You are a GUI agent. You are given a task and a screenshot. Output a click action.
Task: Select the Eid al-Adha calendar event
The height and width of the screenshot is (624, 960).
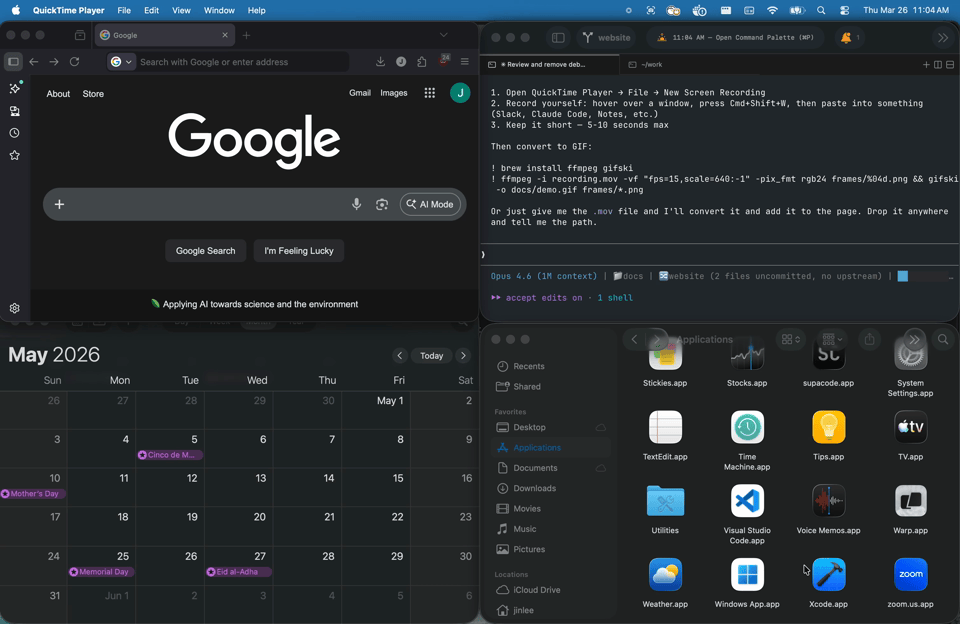[238, 572]
